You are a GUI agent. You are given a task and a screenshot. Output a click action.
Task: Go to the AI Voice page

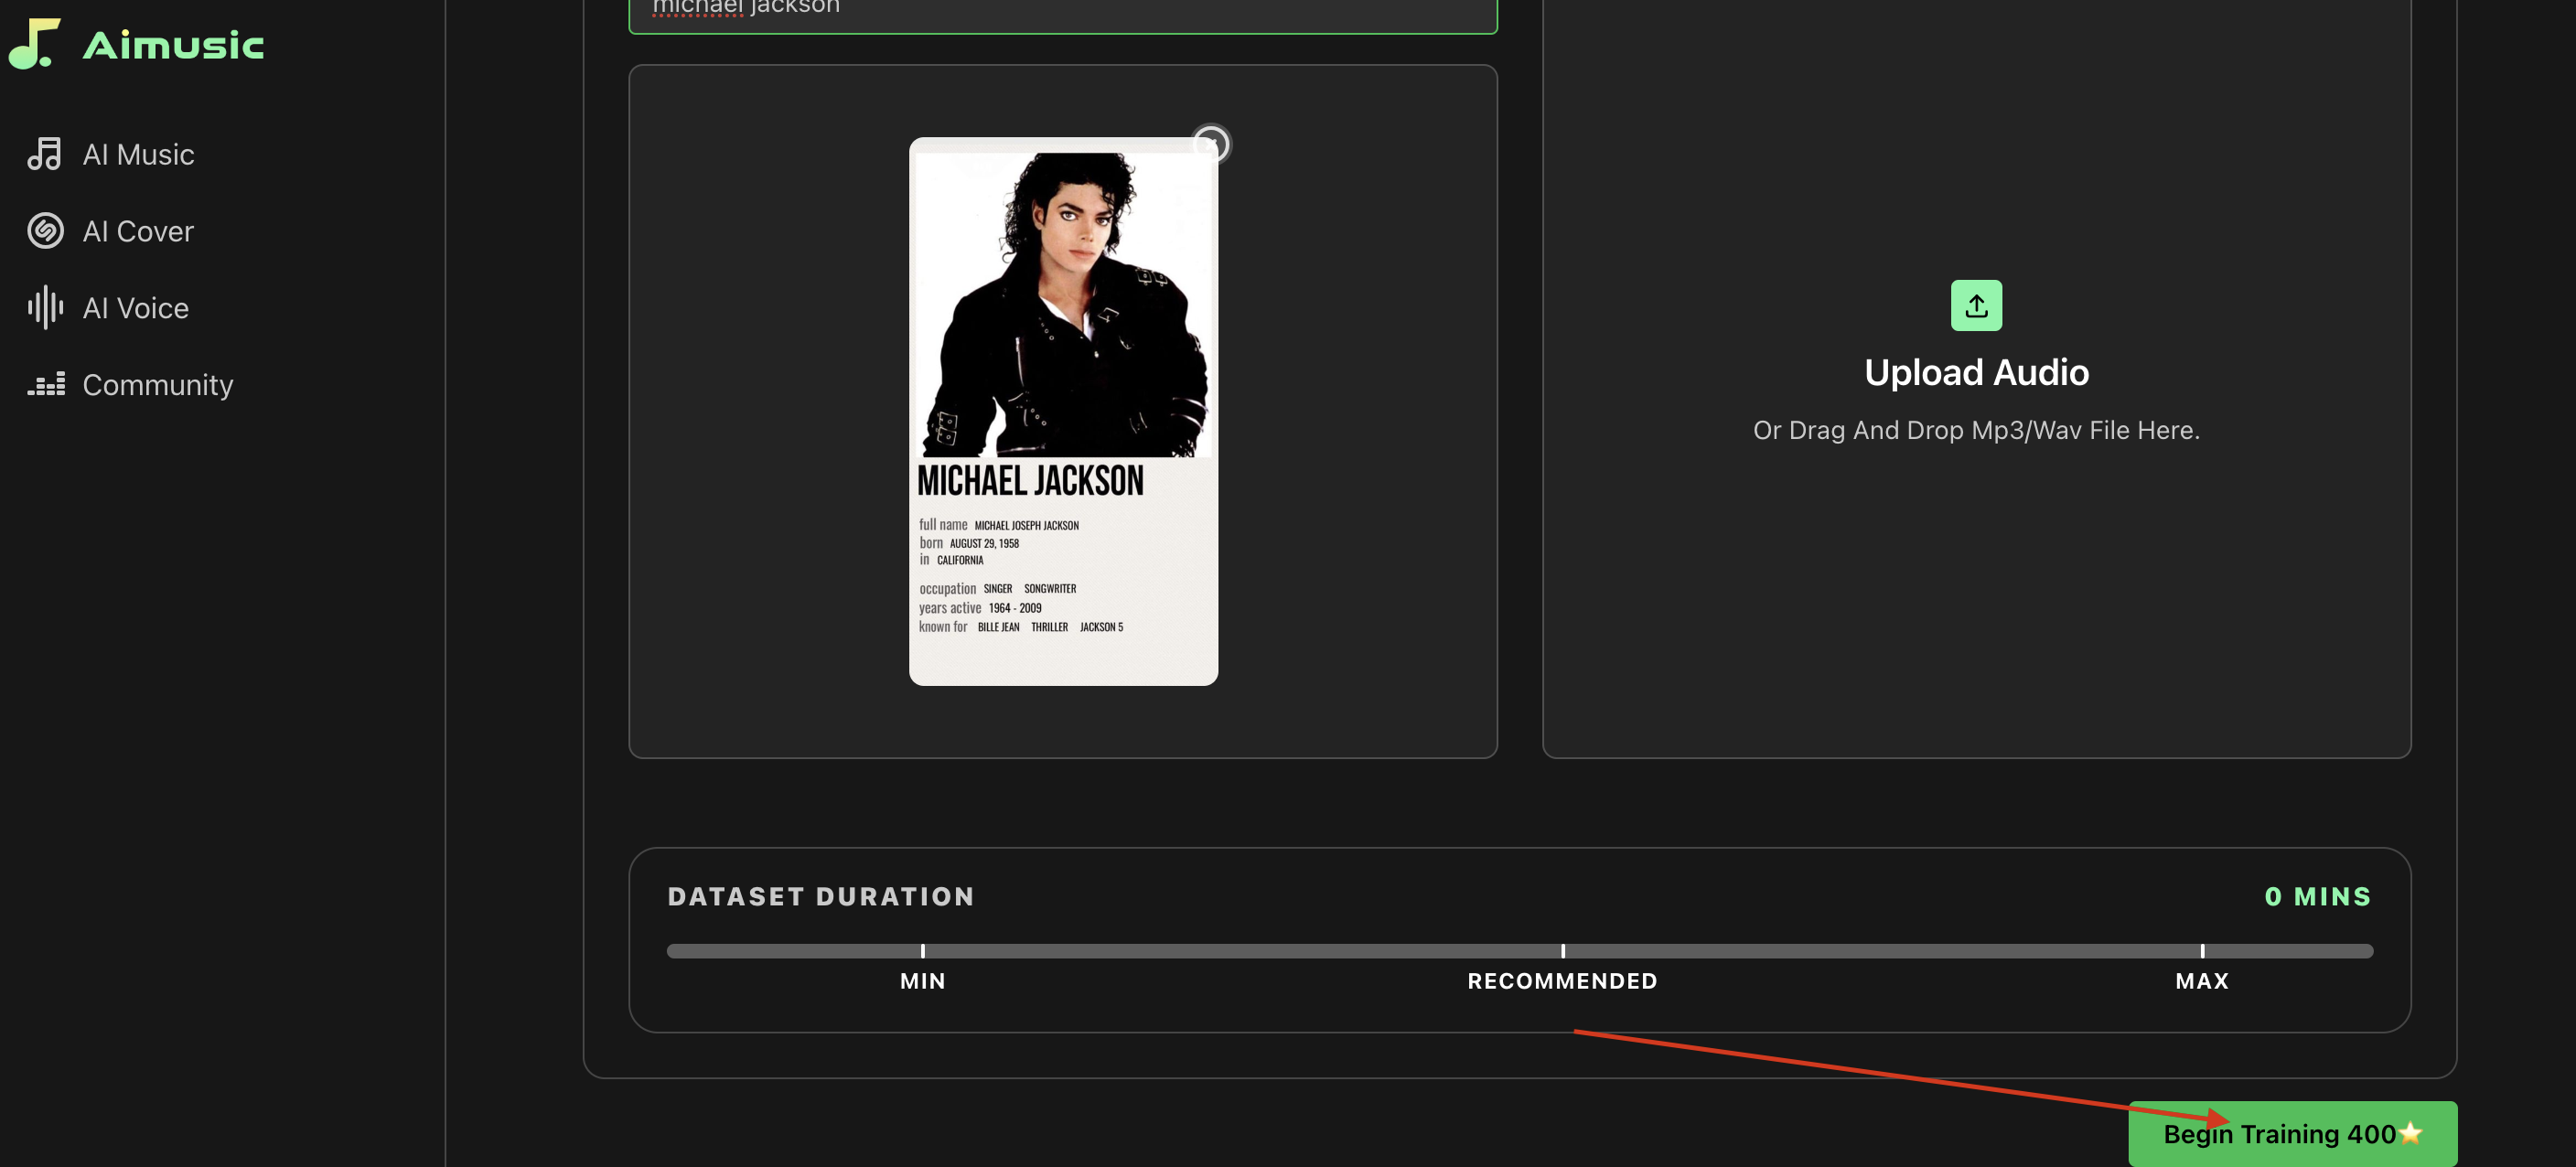tap(135, 308)
